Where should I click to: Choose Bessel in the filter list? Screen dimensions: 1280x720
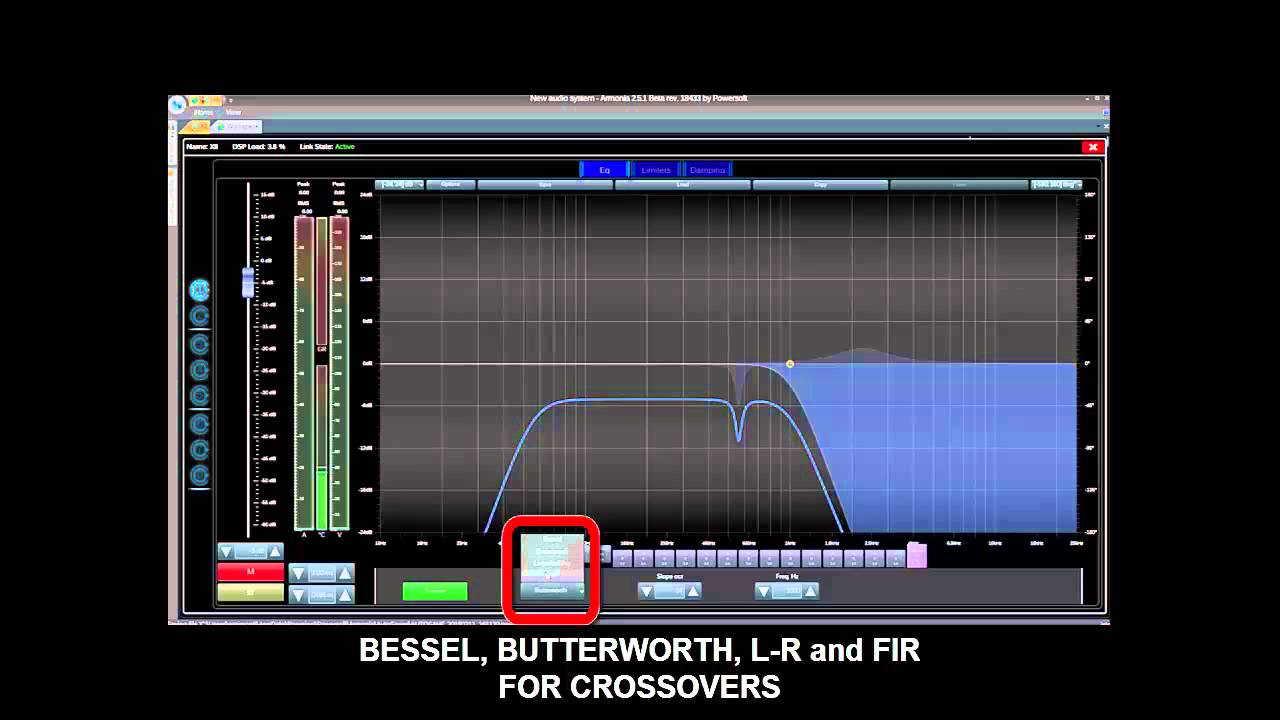[552, 540]
